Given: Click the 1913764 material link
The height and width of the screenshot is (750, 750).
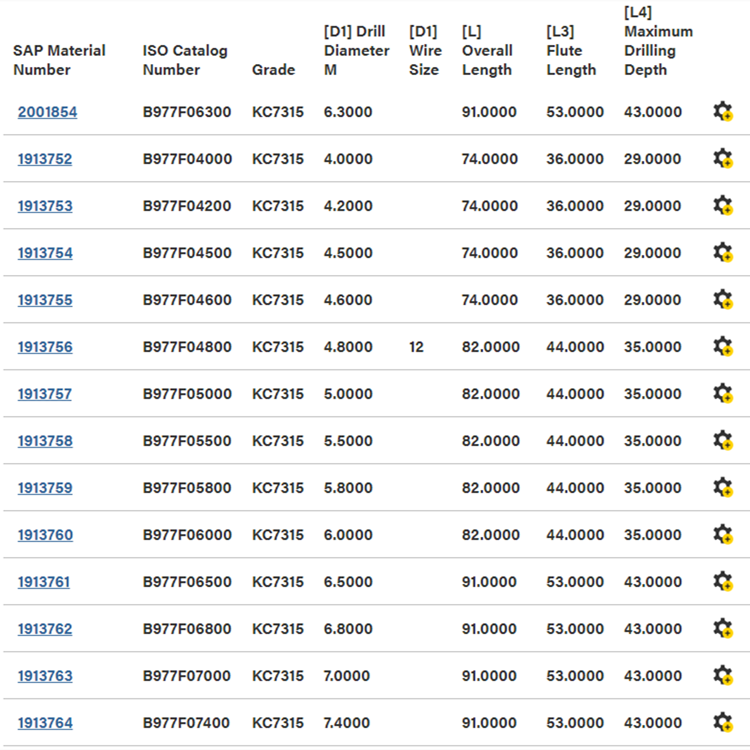Looking at the screenshot, I should [x=45, y=723].
